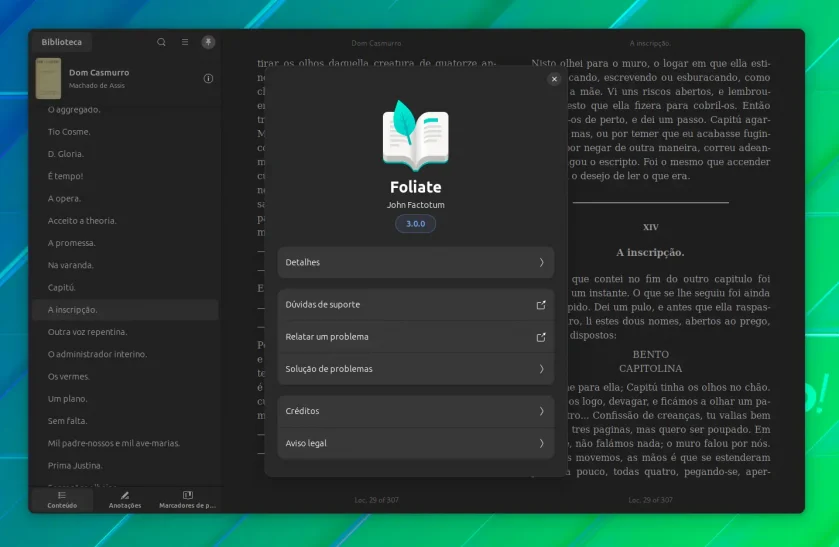Screen dimensions: 840x547
Task: Select chapter 'Tio Cosme.'
Action: (x=125, y=132)
